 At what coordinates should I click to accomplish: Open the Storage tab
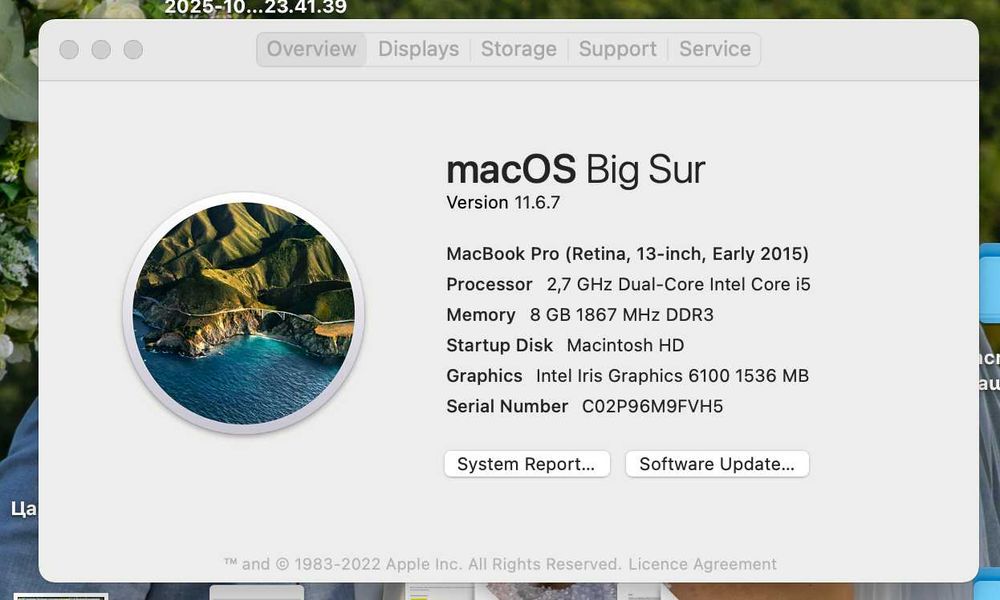click(518, 49)
